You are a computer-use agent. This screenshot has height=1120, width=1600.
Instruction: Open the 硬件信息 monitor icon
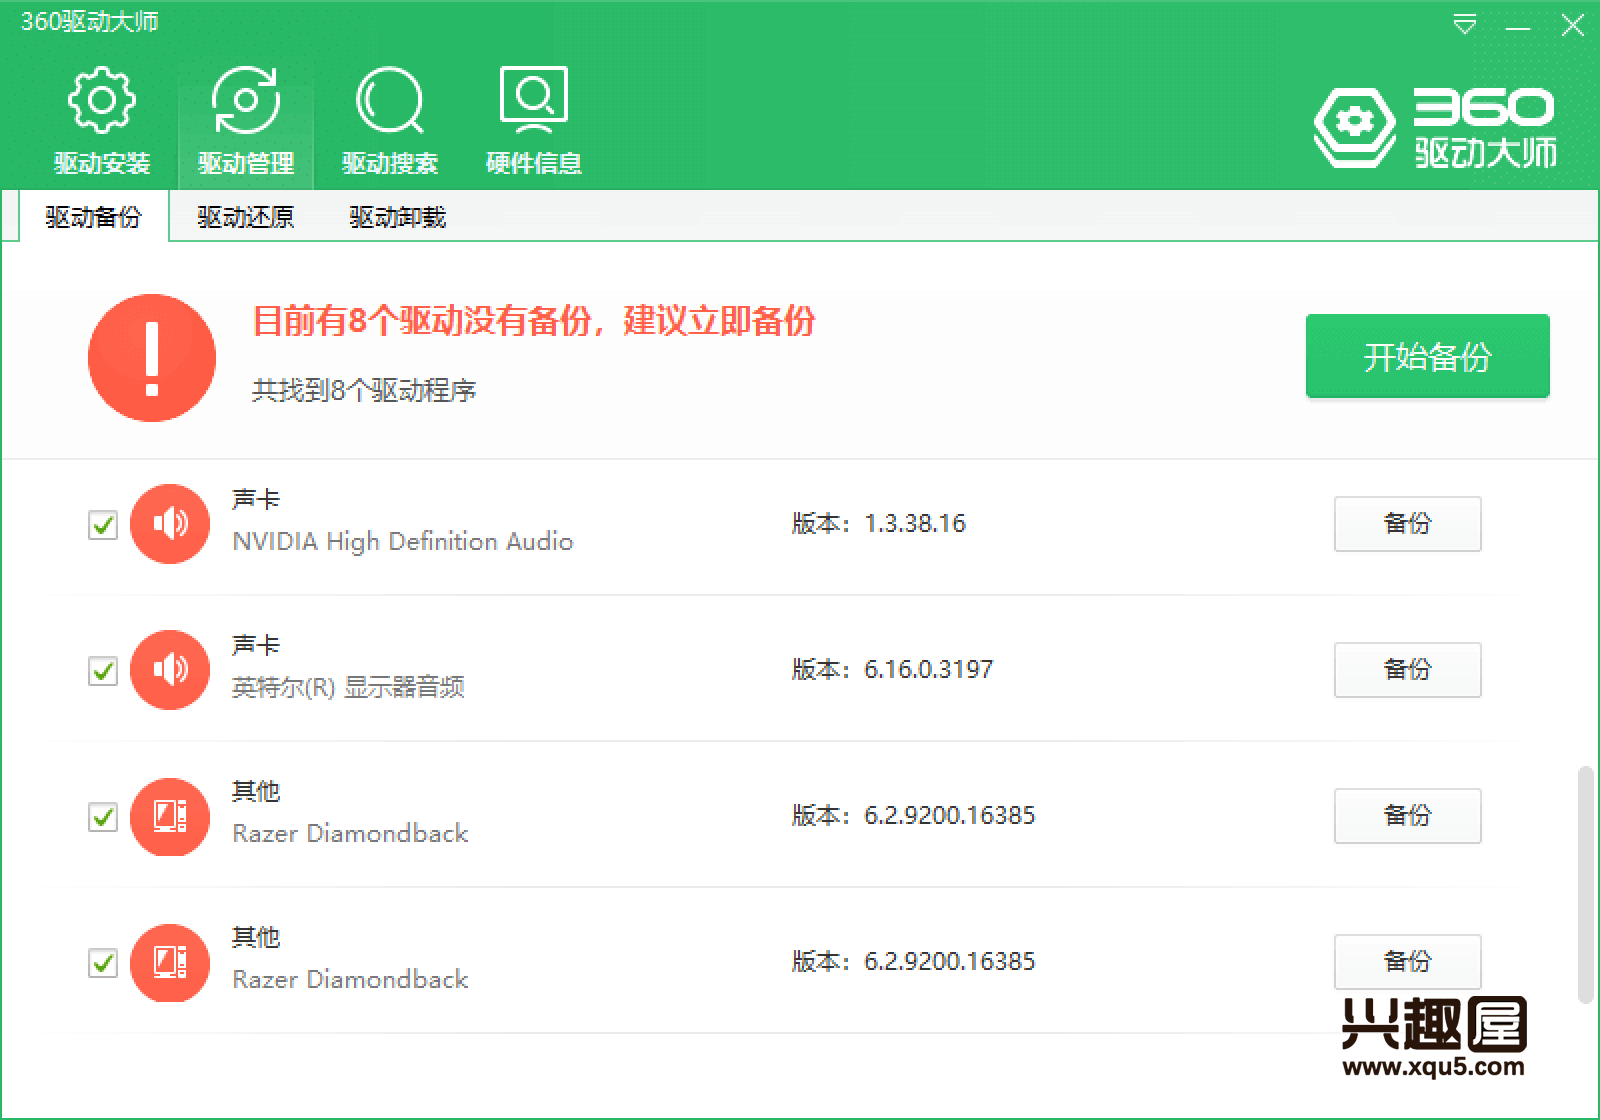[534, 100]
